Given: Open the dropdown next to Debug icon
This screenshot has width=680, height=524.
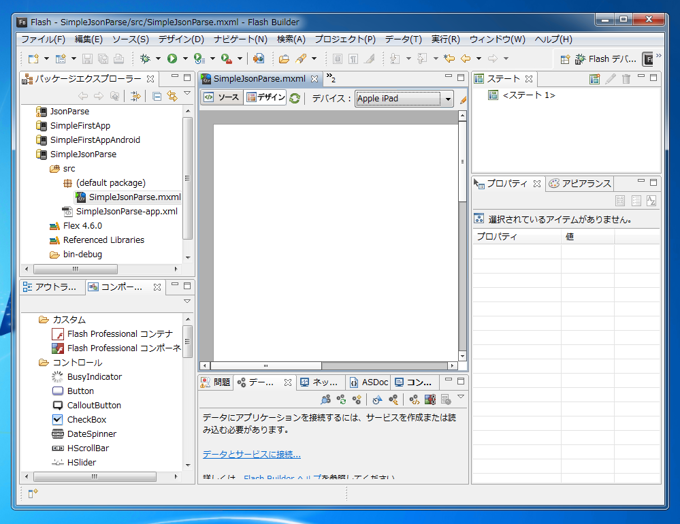Looking at the screenshot, I should (x=158, y=59).
